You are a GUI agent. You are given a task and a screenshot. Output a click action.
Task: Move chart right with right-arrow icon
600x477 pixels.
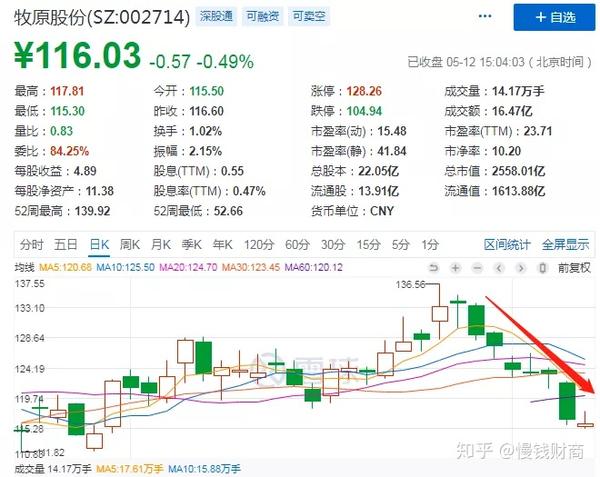coord(521,268)
